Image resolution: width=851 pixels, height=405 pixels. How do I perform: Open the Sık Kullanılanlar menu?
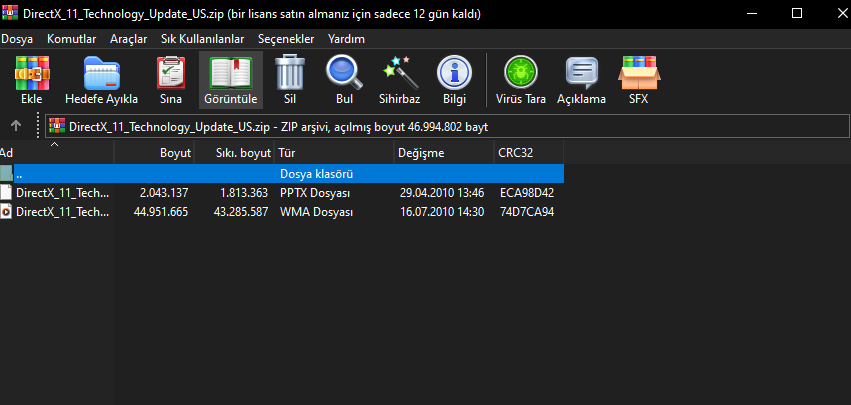click(202, 39)
